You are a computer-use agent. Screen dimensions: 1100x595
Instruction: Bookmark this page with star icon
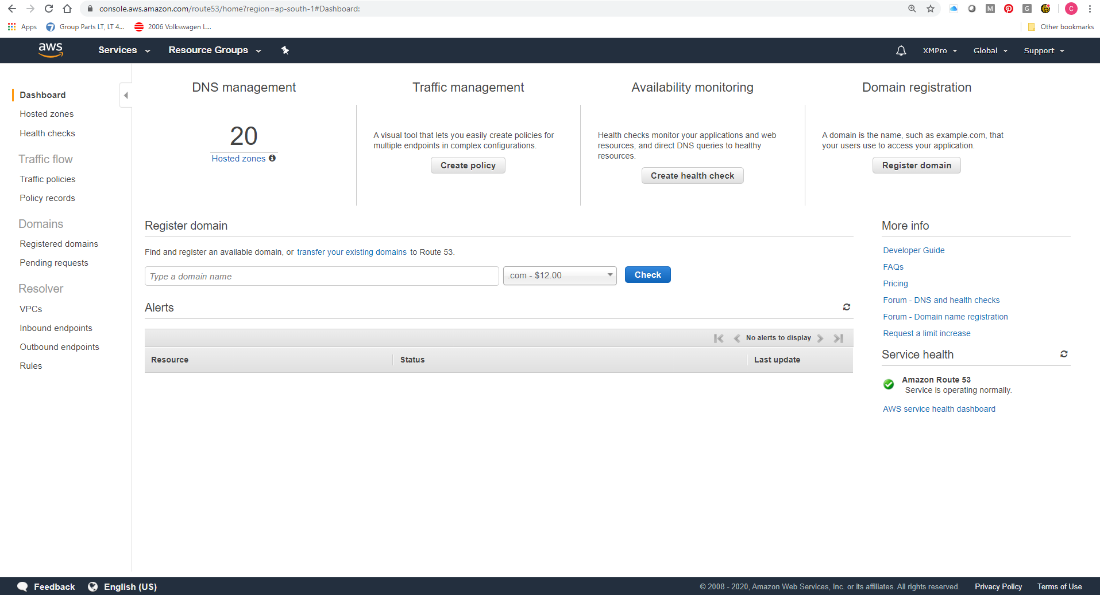930,8
